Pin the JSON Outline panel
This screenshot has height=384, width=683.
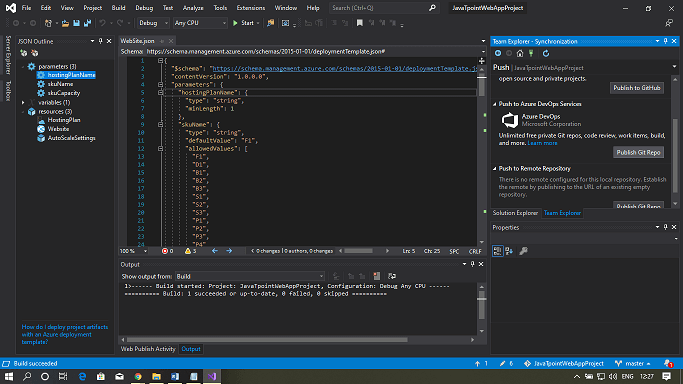pos(101,41)
